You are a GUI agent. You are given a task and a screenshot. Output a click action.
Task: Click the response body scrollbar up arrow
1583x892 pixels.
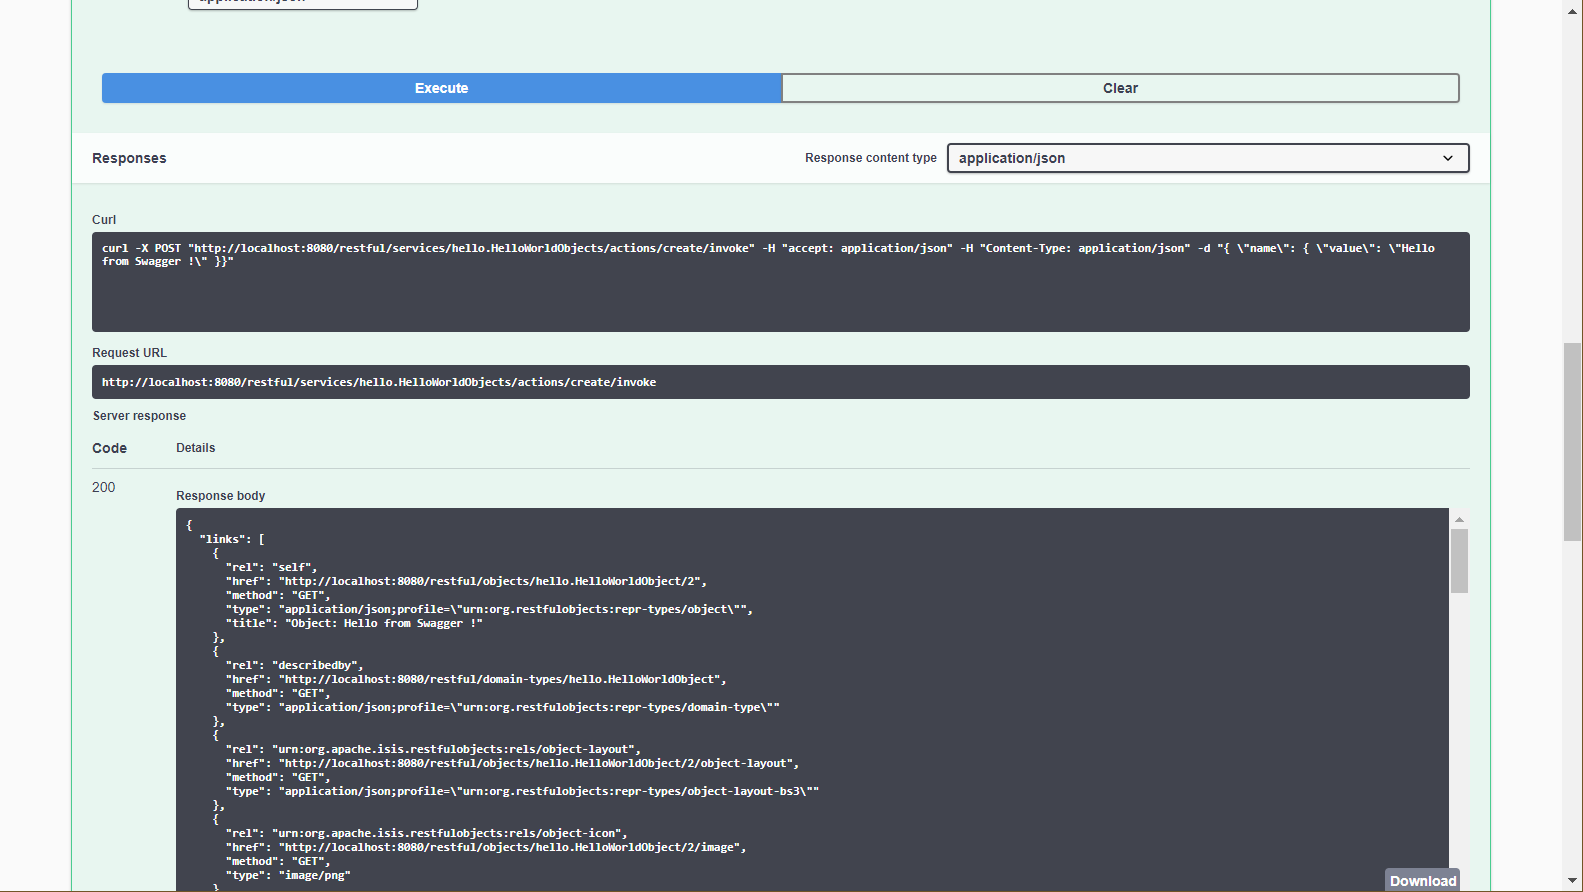(1459, 519)
